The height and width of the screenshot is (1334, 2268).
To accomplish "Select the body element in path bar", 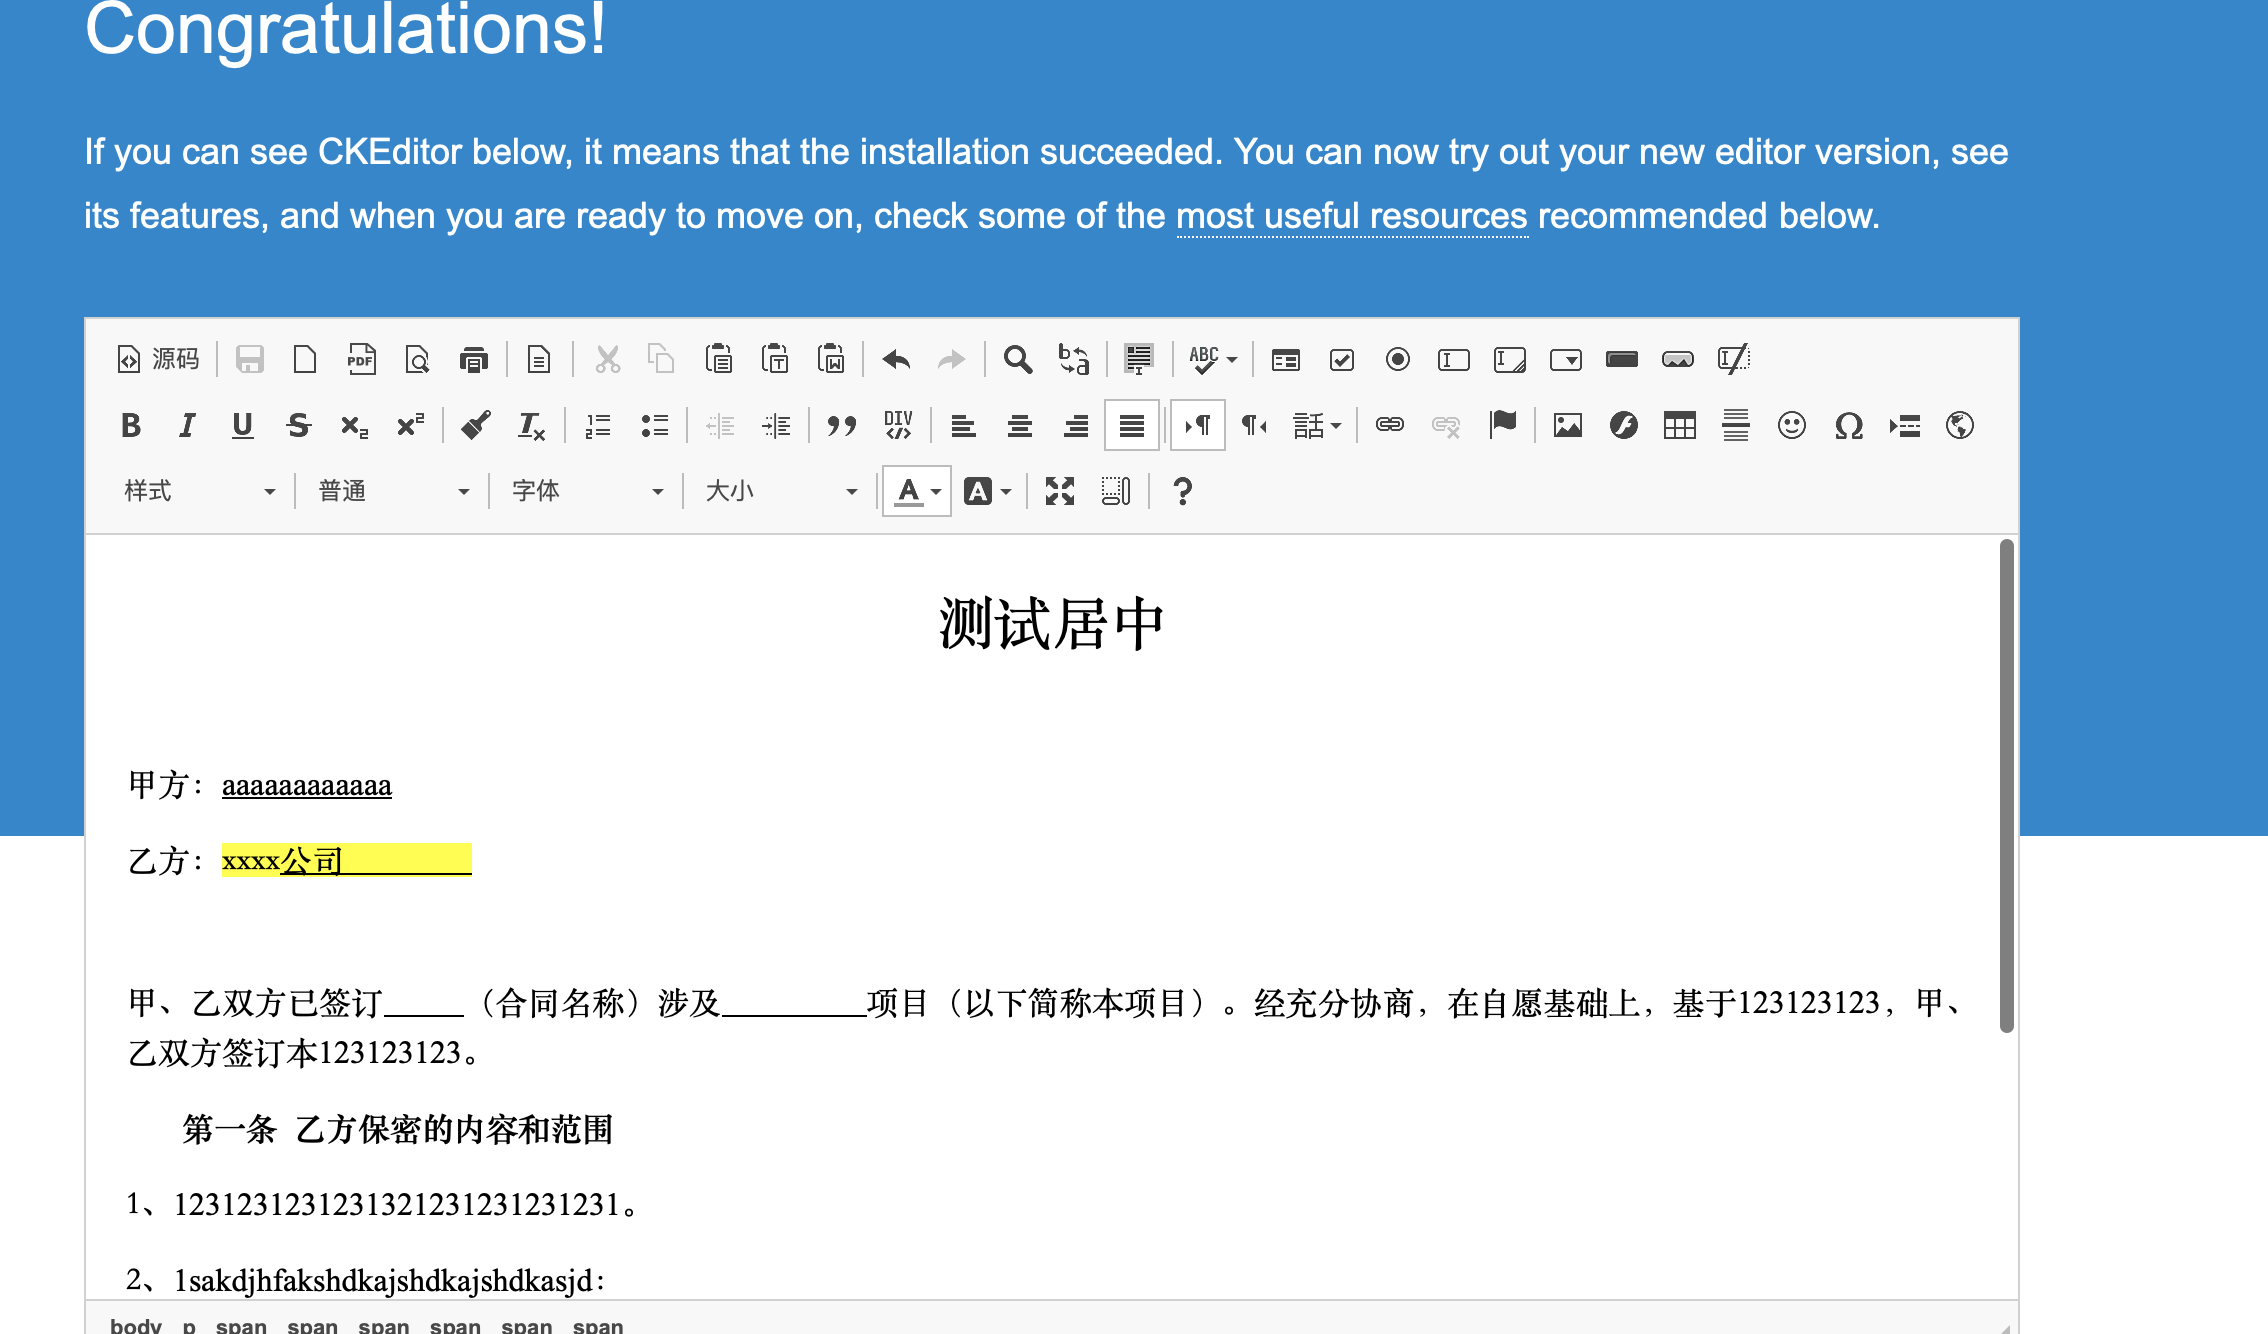I will tap(135, 1325).
